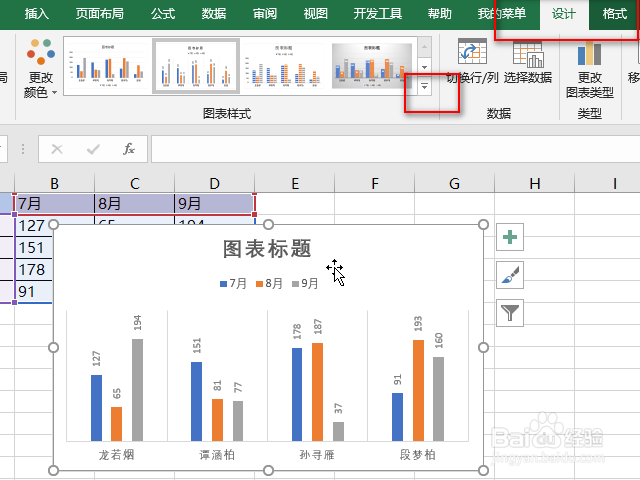
Task: Open the Help (帮助) tab
Action: 440,14
